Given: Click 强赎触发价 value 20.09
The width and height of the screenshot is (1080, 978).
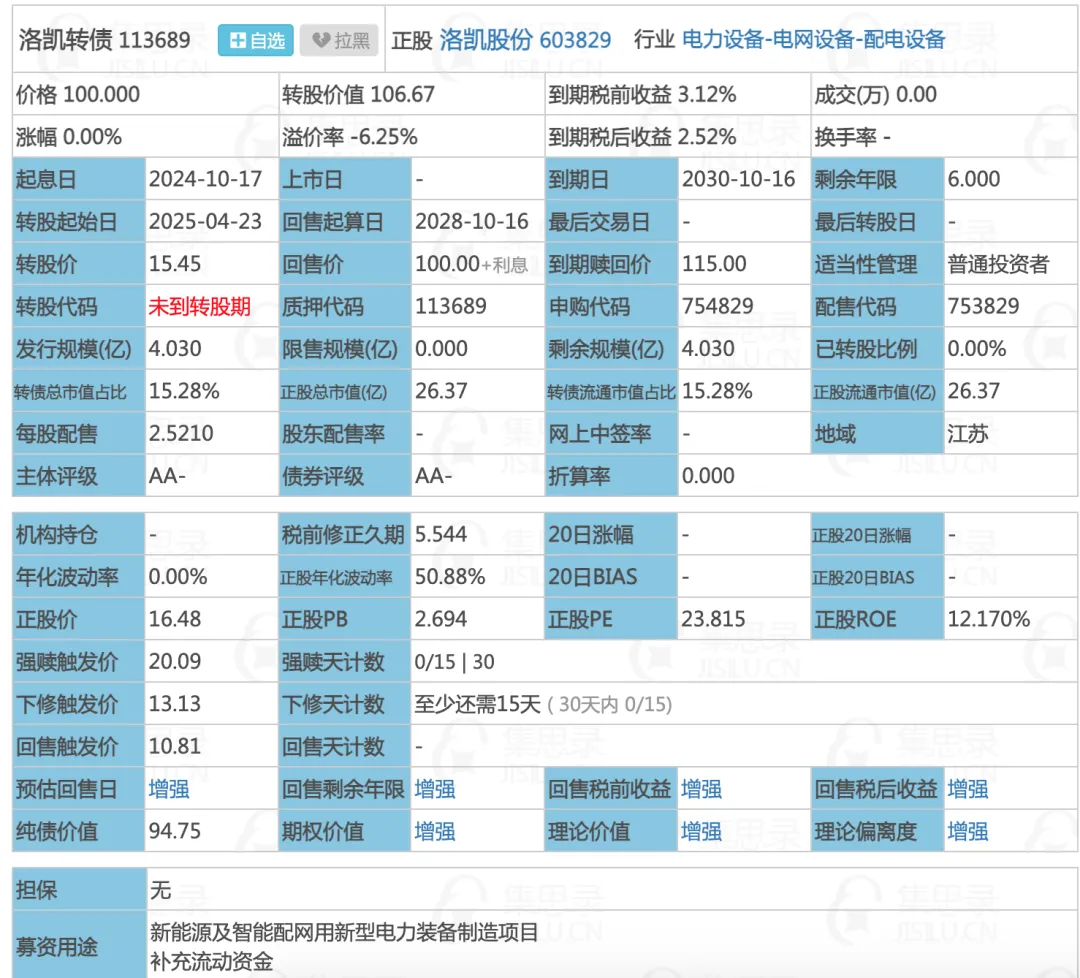Looking at the screenshot, I should tap(175, 662).
